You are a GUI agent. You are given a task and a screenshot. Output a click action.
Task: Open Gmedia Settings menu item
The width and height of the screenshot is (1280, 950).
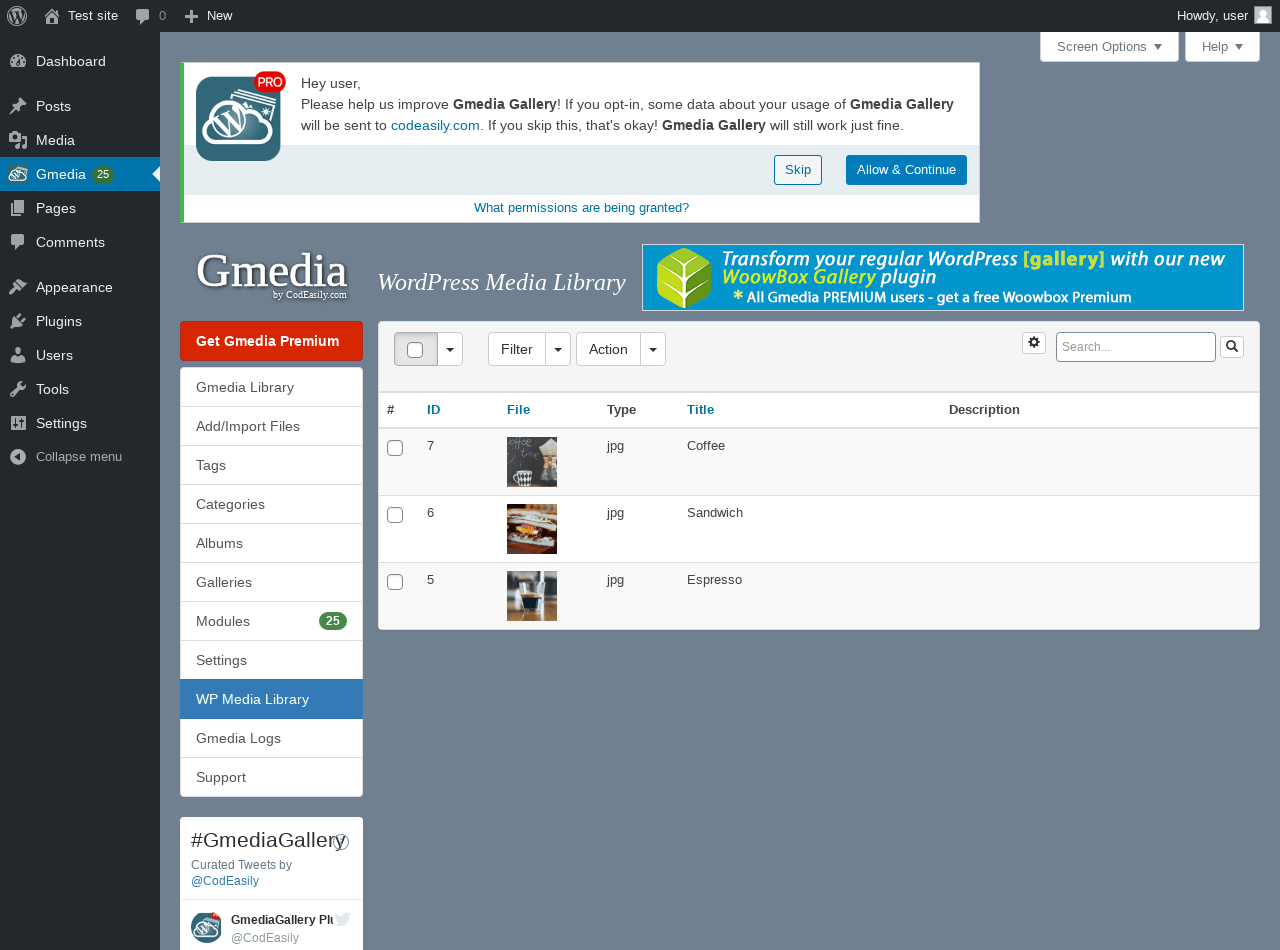(x=271, y=660)
